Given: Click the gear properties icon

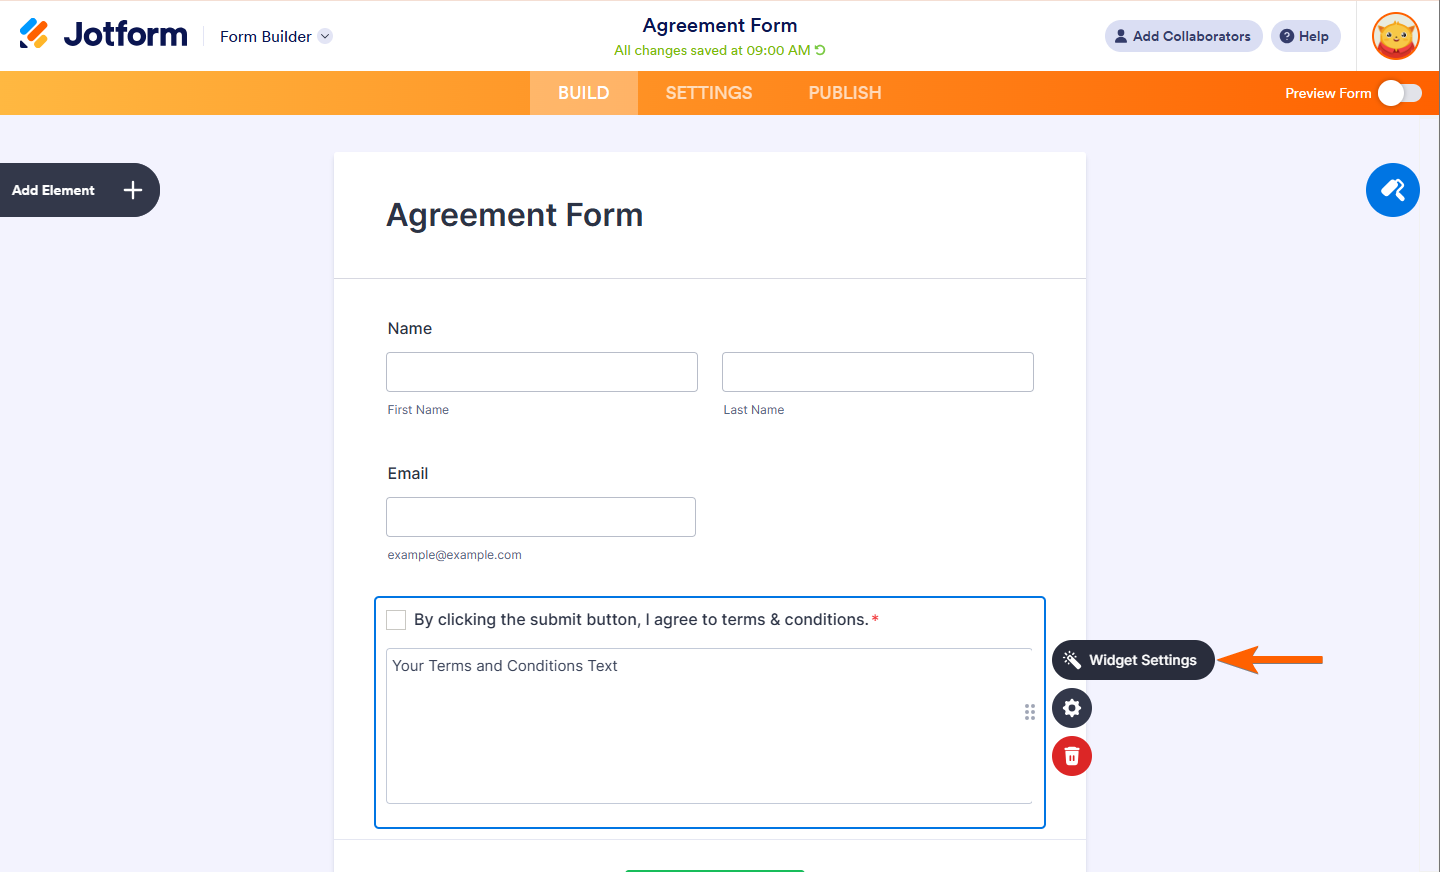Looking at the screenshot, I should click(x=1071, y=708).
